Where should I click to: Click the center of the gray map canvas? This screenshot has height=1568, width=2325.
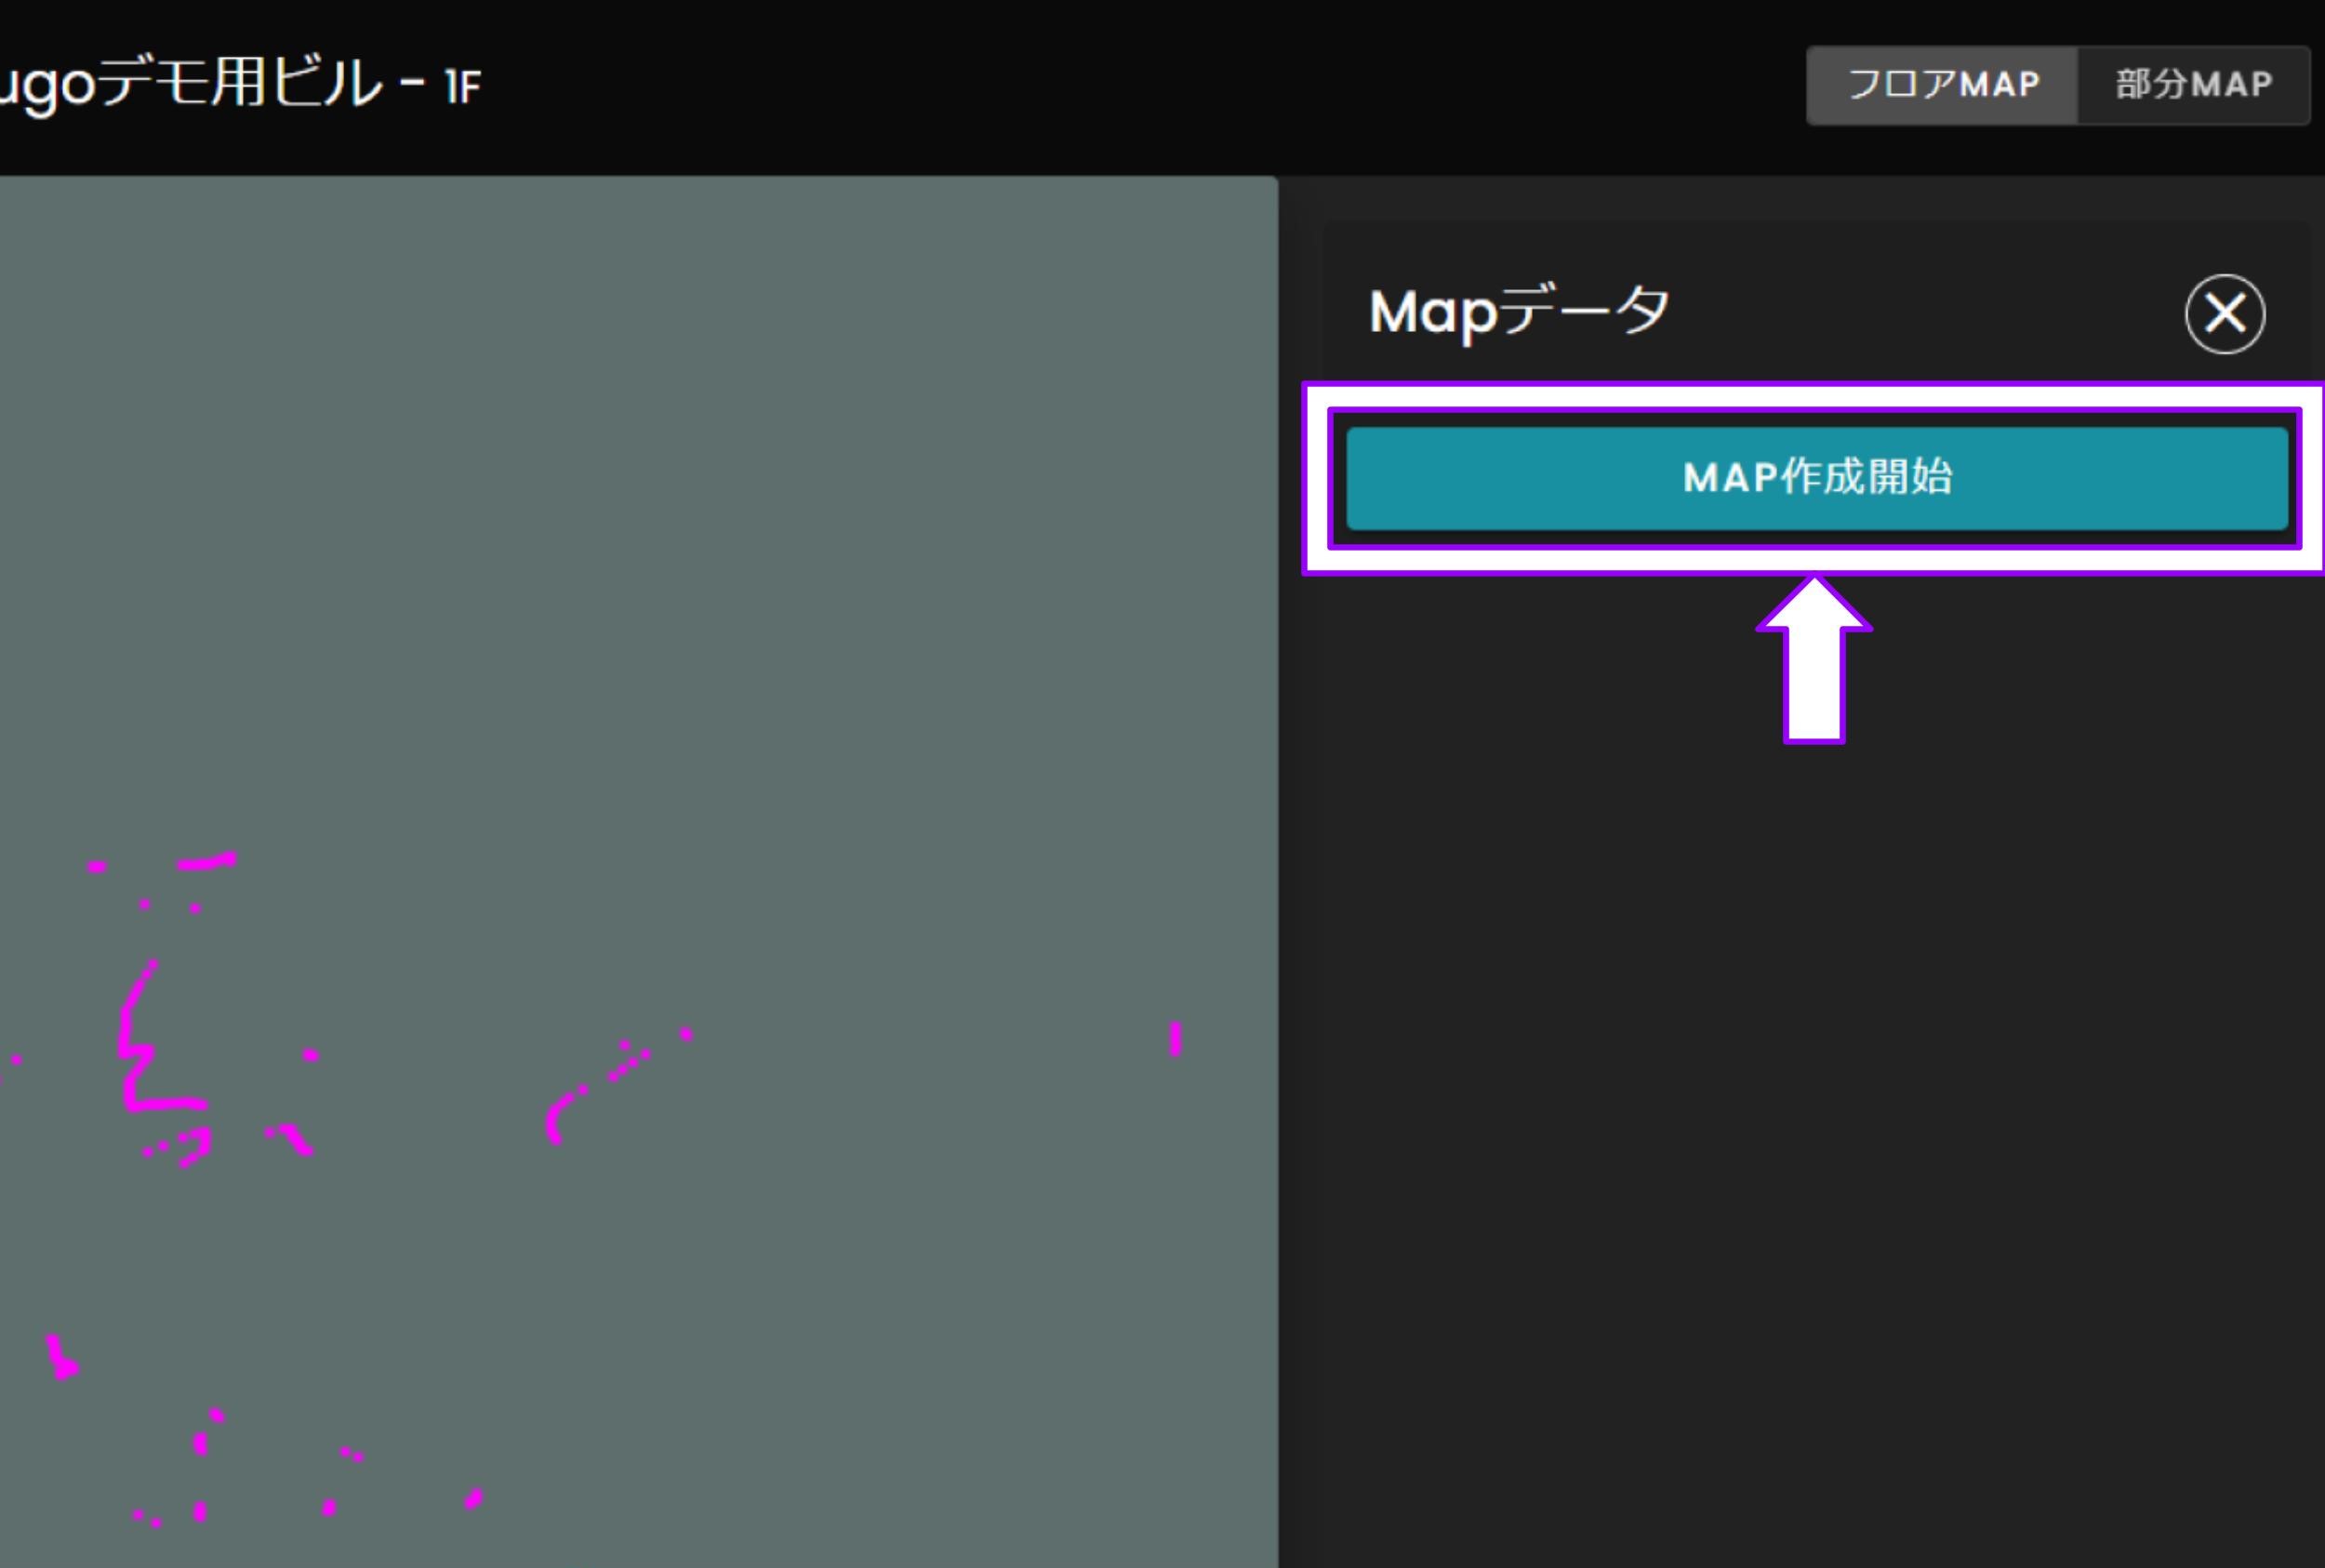(x=640, y=870)
